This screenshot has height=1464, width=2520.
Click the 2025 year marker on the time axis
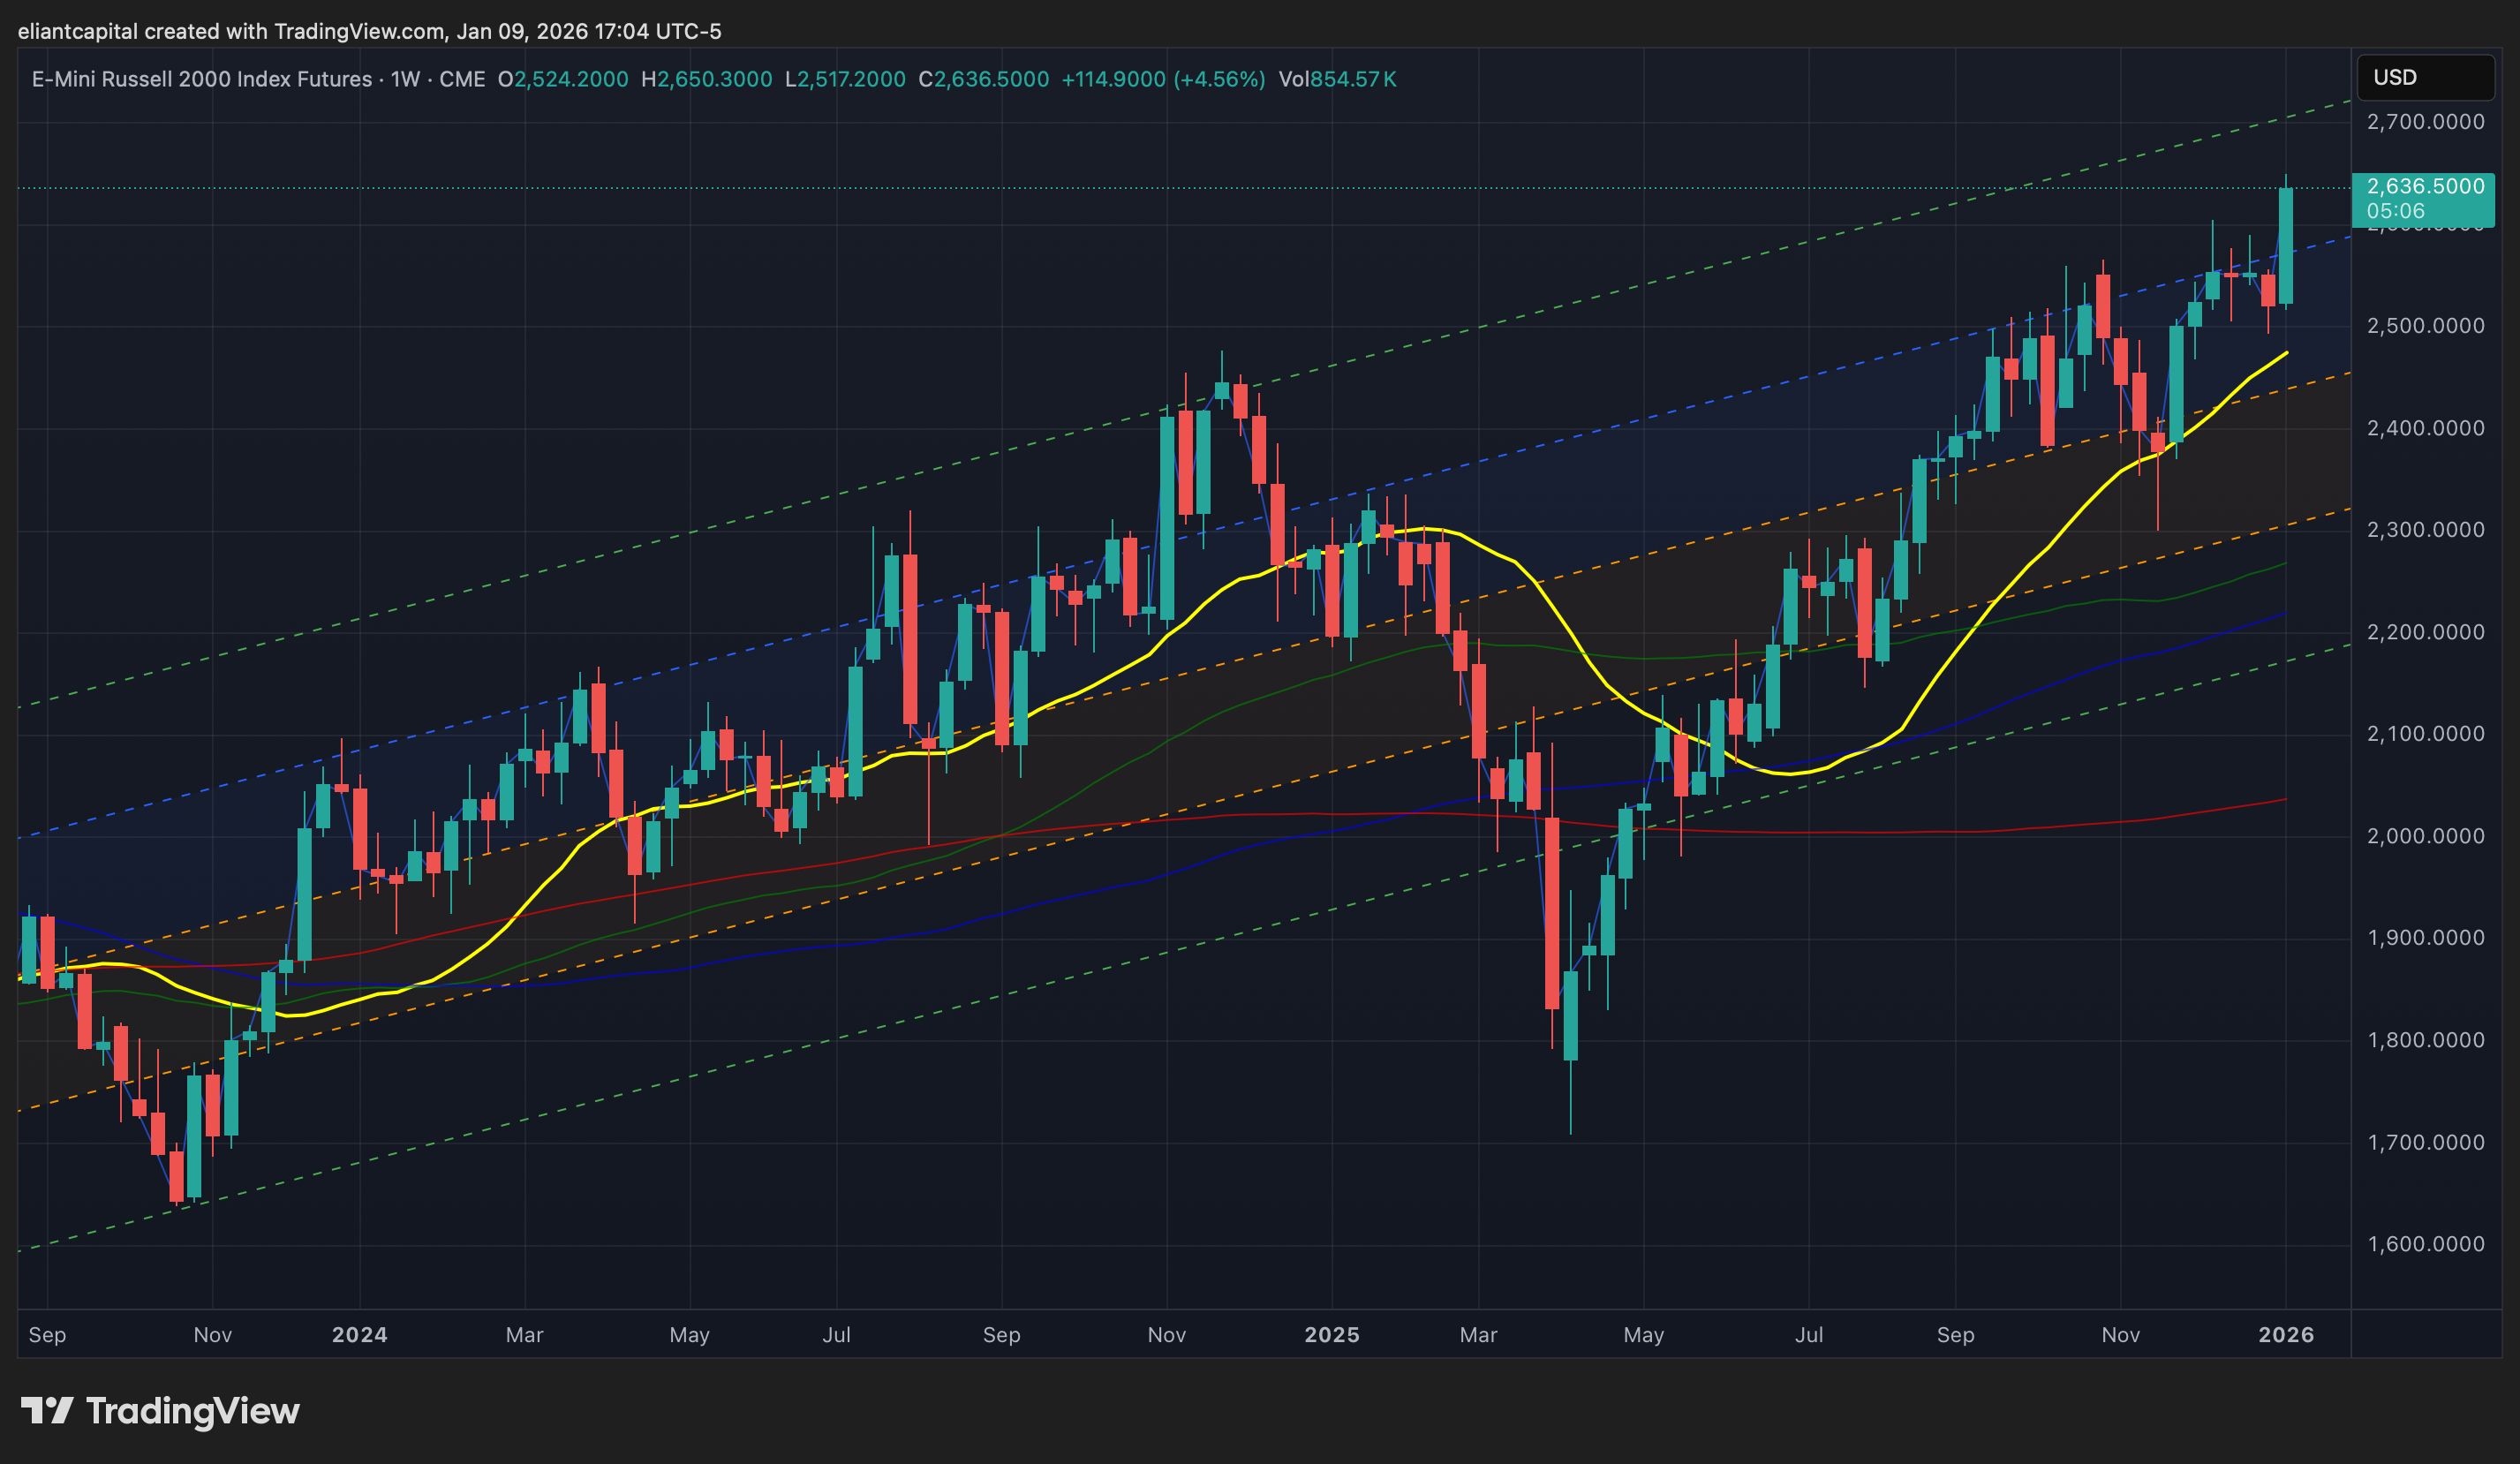(1331, 1334)
